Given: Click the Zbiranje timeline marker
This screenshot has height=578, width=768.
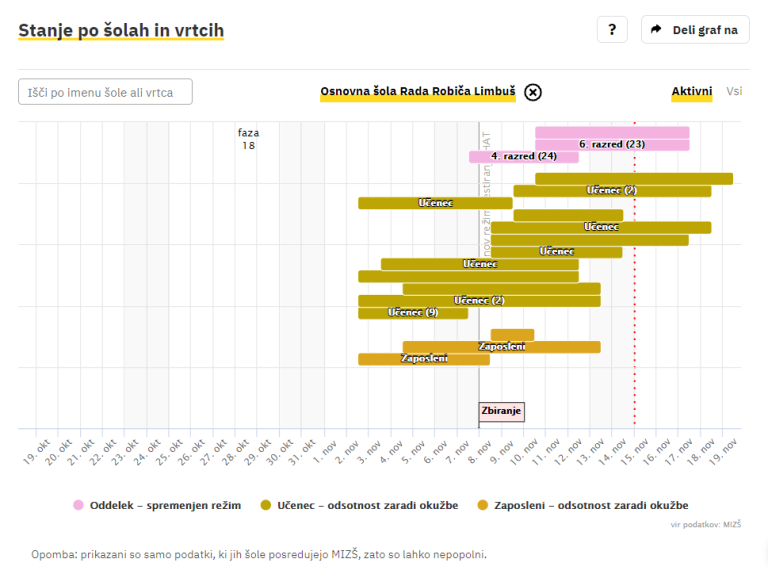Looking at the screenshot, I should pyautogui.click(x=501, y=411).
